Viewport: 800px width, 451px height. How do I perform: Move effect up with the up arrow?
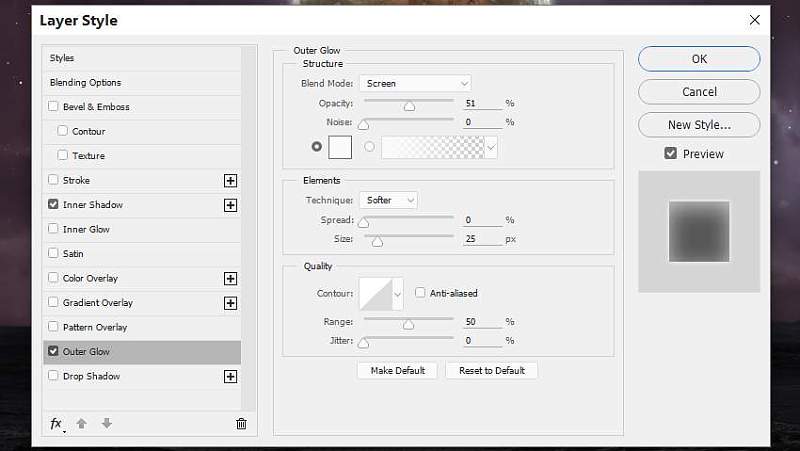[82, 423]
